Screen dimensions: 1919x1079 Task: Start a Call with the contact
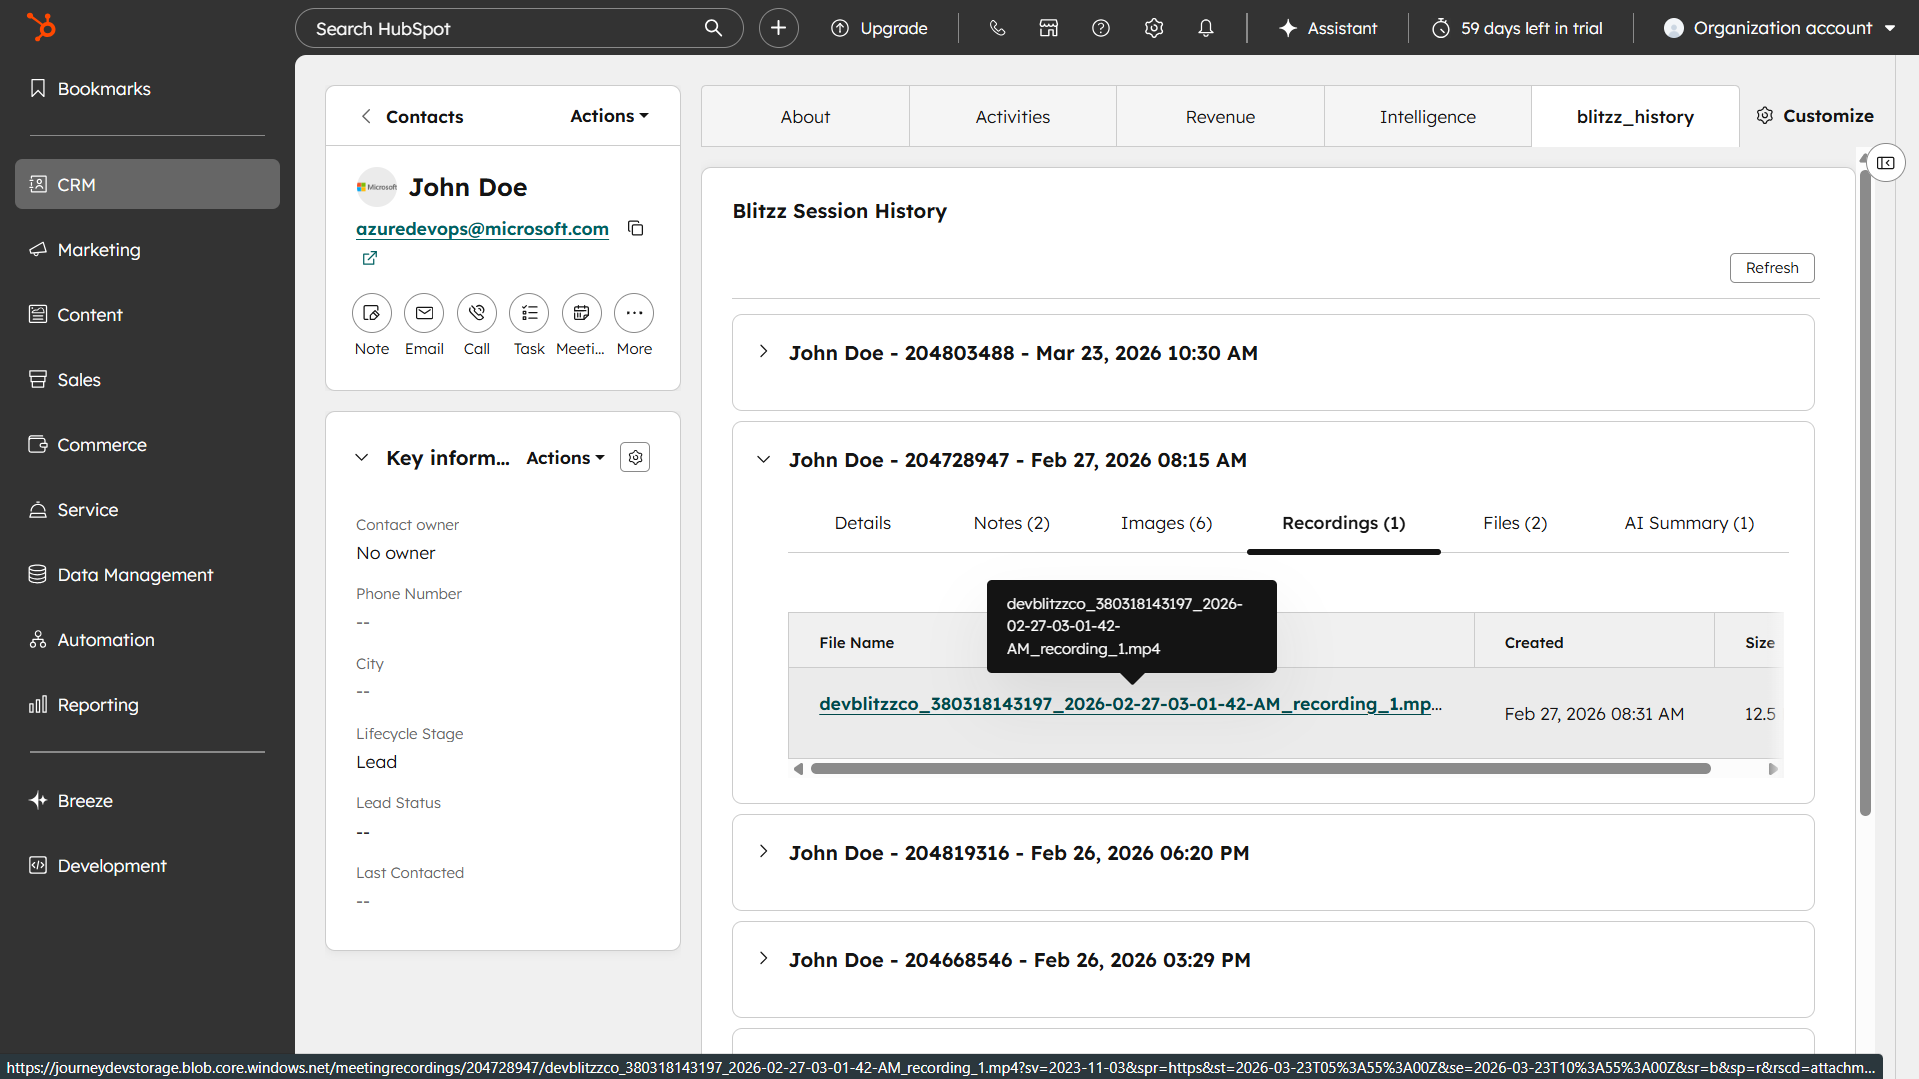tap(477, 313)
